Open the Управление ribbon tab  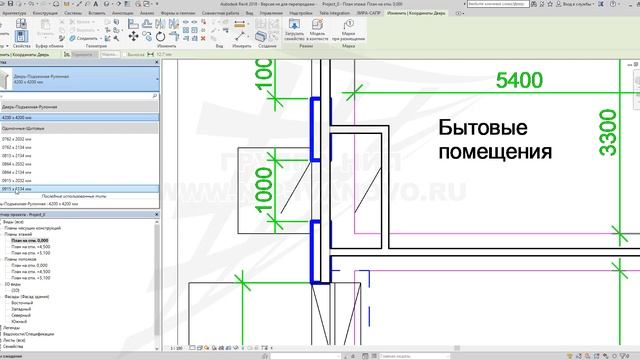[x=271, y=13]
